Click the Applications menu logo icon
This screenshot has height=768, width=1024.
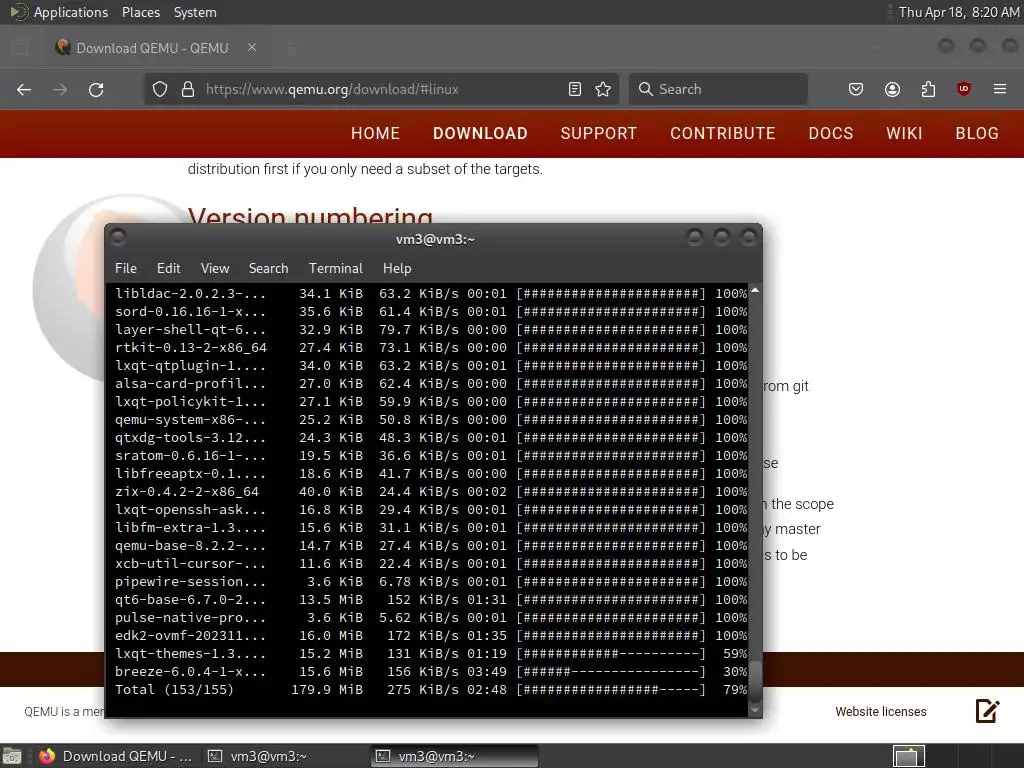(x=18, y=12)
